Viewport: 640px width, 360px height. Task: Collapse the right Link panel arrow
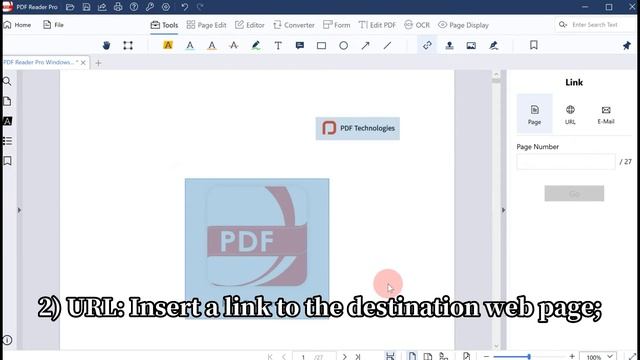click(x=503, y=210)
